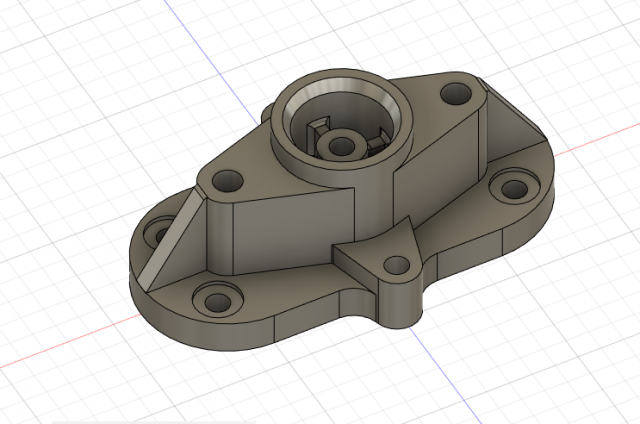Pick the counterbored hole on the right flange

tap(515, 189)
